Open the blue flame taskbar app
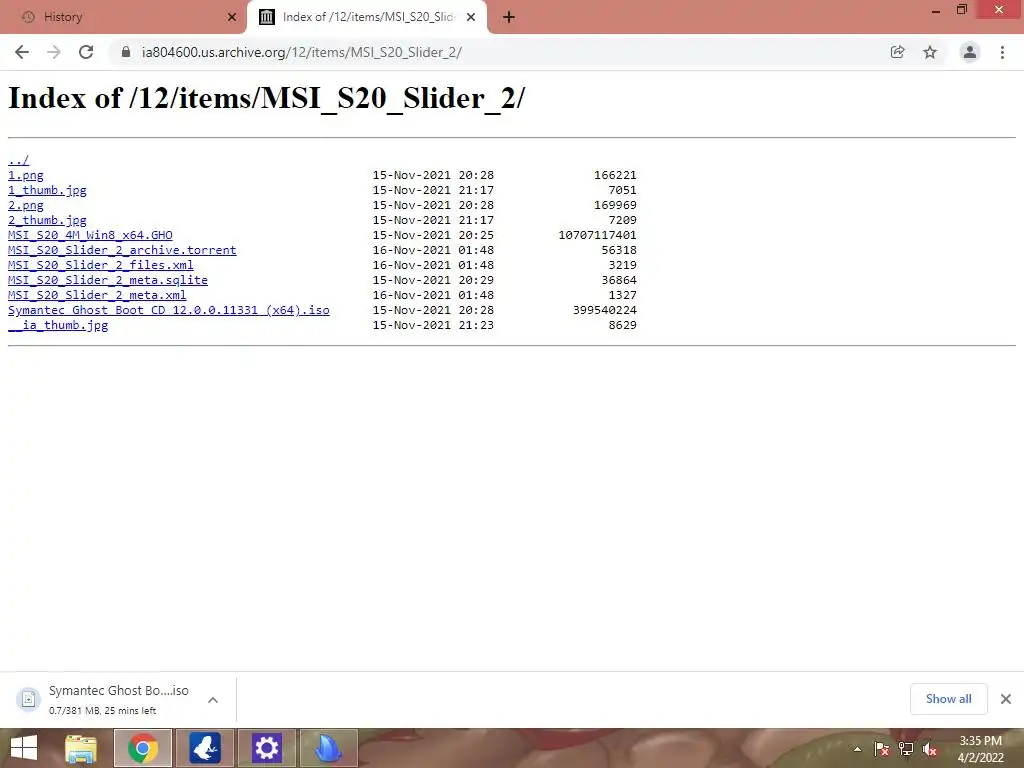Viewport: 1024px width, 768px height. pyautogui.click(x=328, y=748)
